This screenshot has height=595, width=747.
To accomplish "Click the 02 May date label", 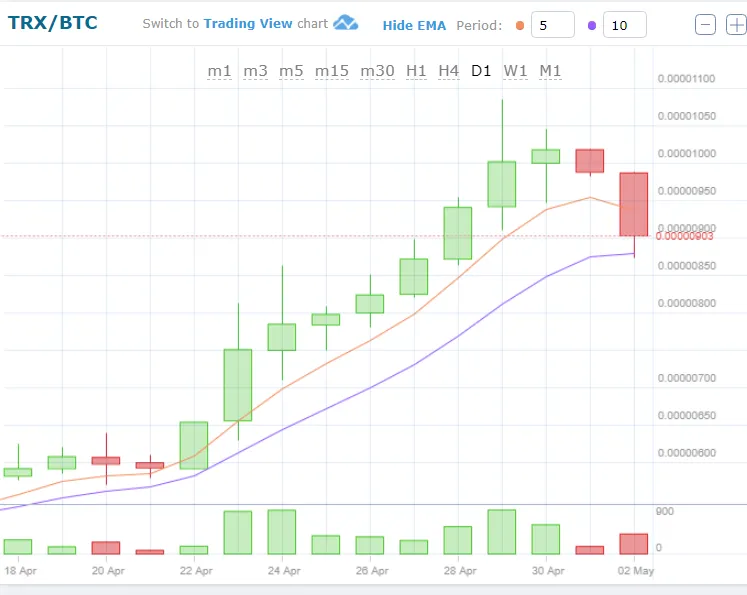I will (636, 571).
